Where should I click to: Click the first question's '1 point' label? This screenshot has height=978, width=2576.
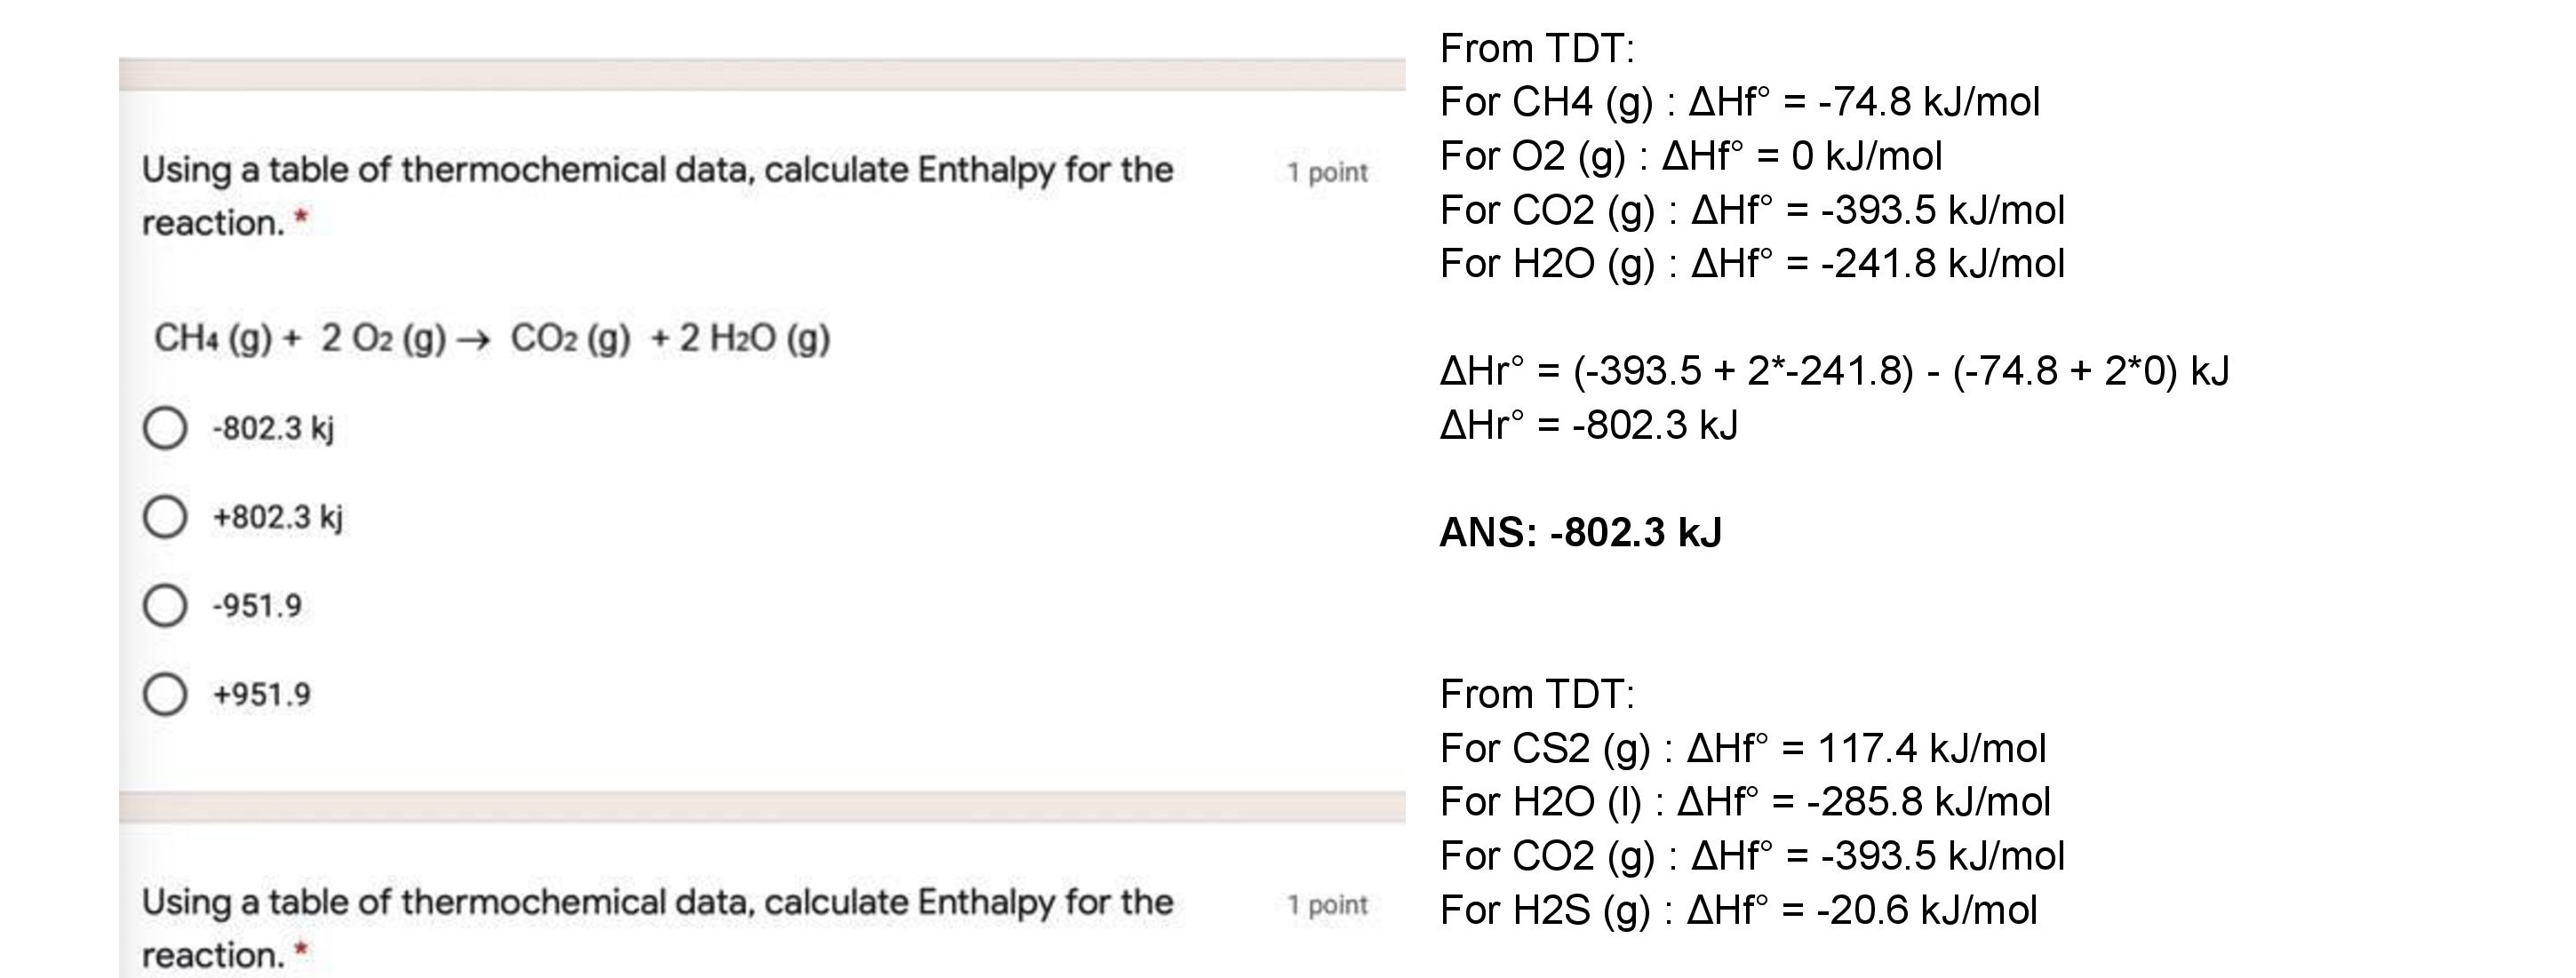[x=1327, y=172]
